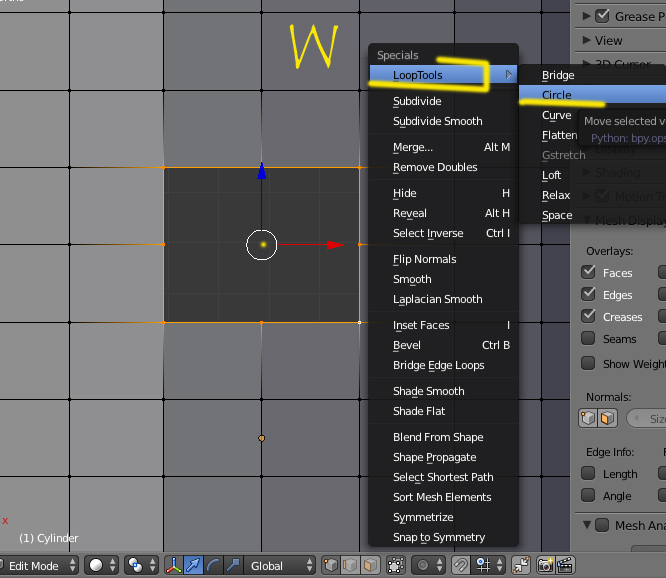This screenshot has width=666, height=578.
Task: Switch to vertex select mode
Action: (x=331, y=565)
